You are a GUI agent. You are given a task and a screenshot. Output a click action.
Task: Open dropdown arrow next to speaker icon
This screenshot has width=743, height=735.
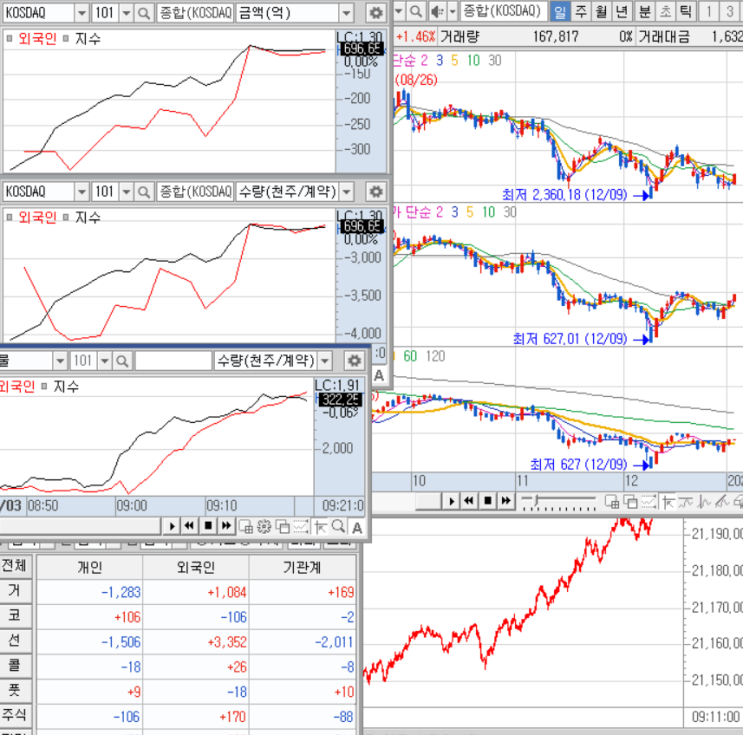click(453, 11)
